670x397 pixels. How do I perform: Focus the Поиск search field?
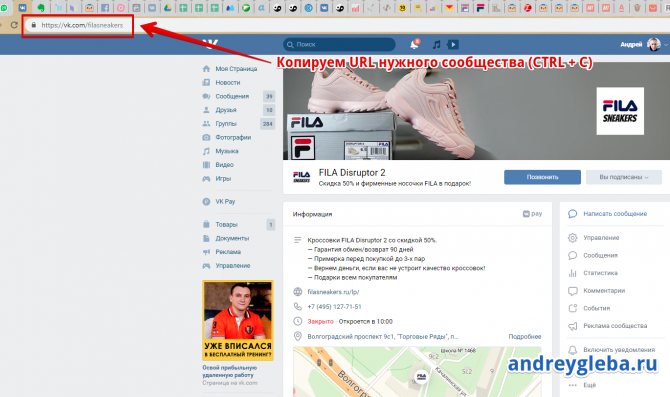pos(339,44)
